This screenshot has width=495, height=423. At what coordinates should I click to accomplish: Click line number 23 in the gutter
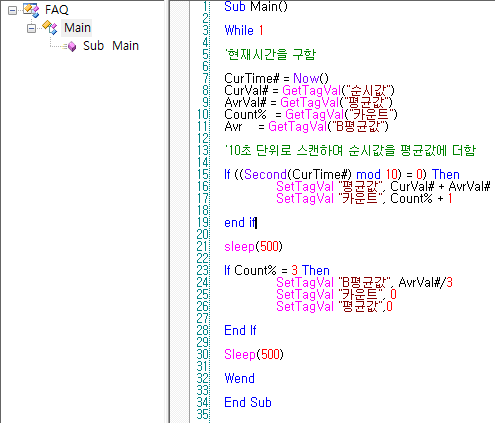click(203, 270)
